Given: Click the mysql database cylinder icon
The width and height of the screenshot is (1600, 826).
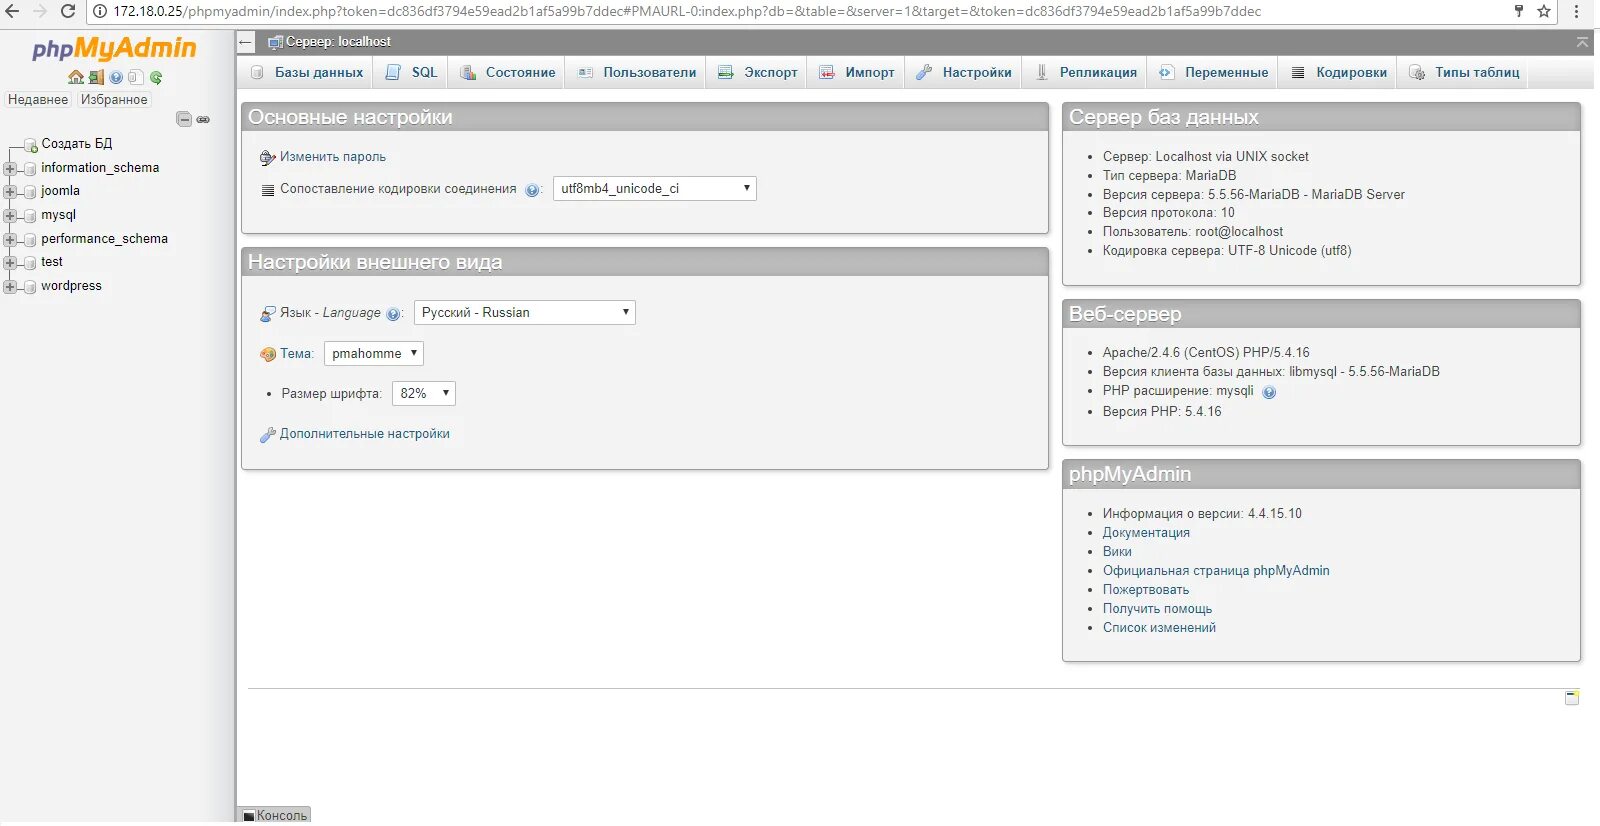Looking at the screenshot, I should tap(30, 216).
